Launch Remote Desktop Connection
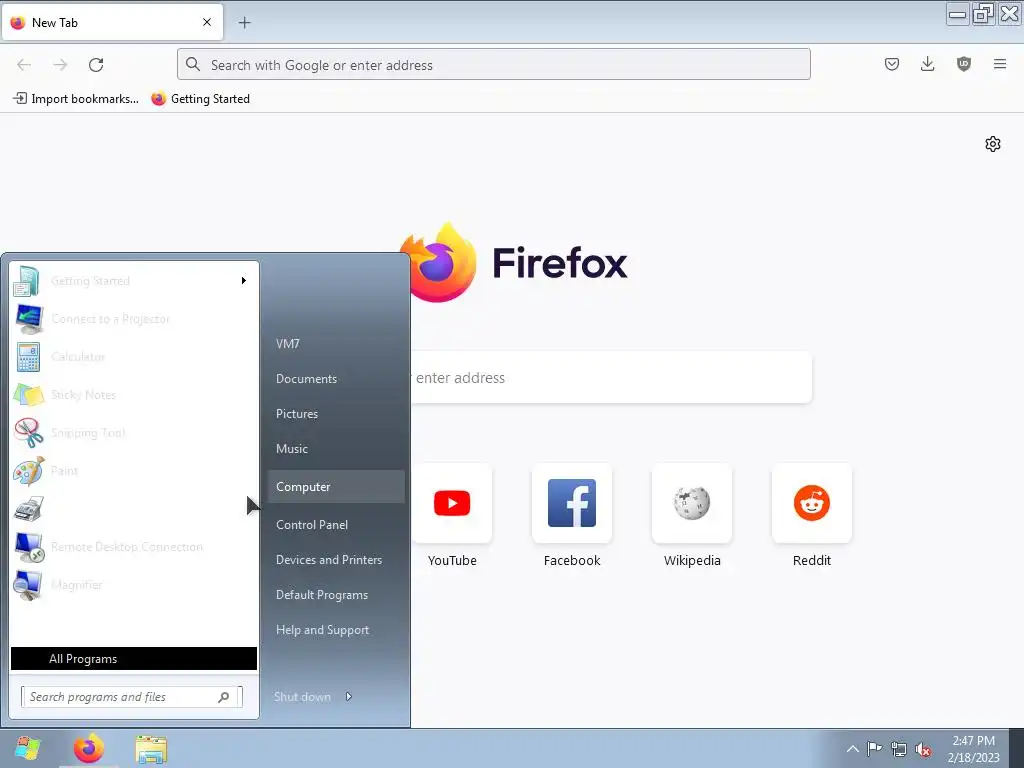1024x768 pixels. click(x=134, y=547)
